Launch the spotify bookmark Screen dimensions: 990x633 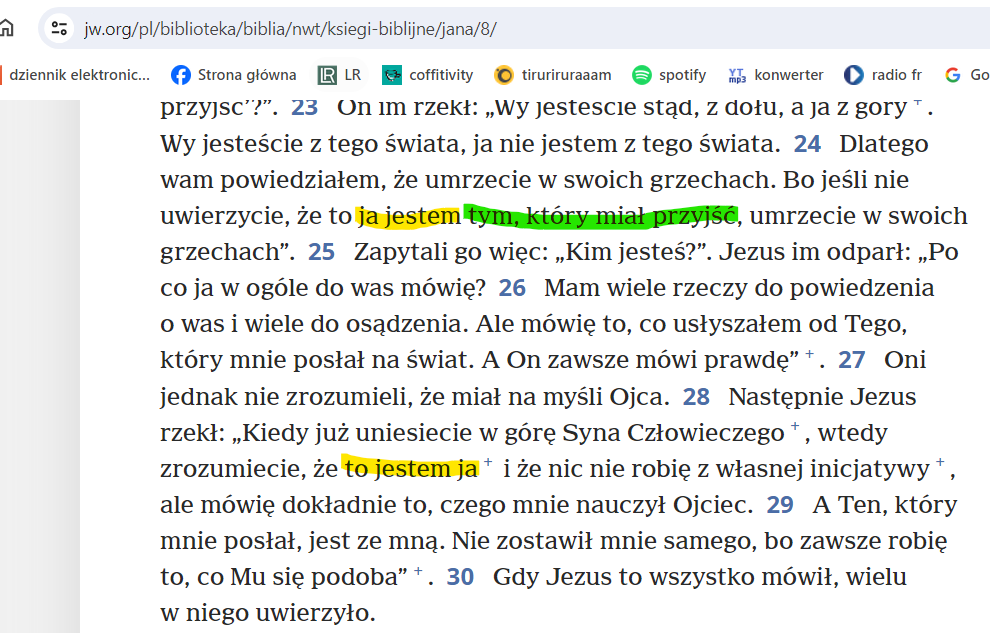point(669,75)
